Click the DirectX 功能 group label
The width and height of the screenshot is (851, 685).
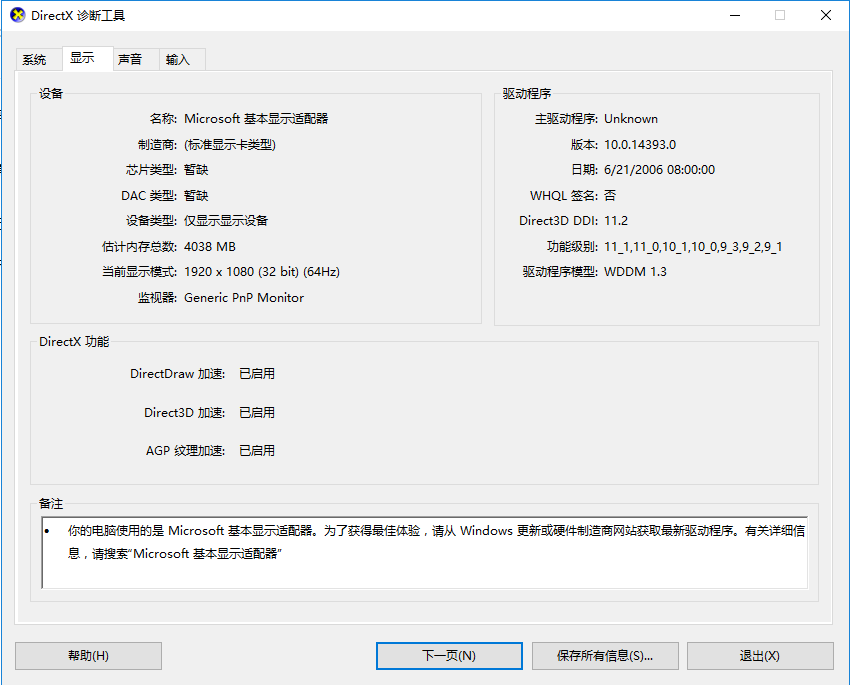(x=74, y=341)
